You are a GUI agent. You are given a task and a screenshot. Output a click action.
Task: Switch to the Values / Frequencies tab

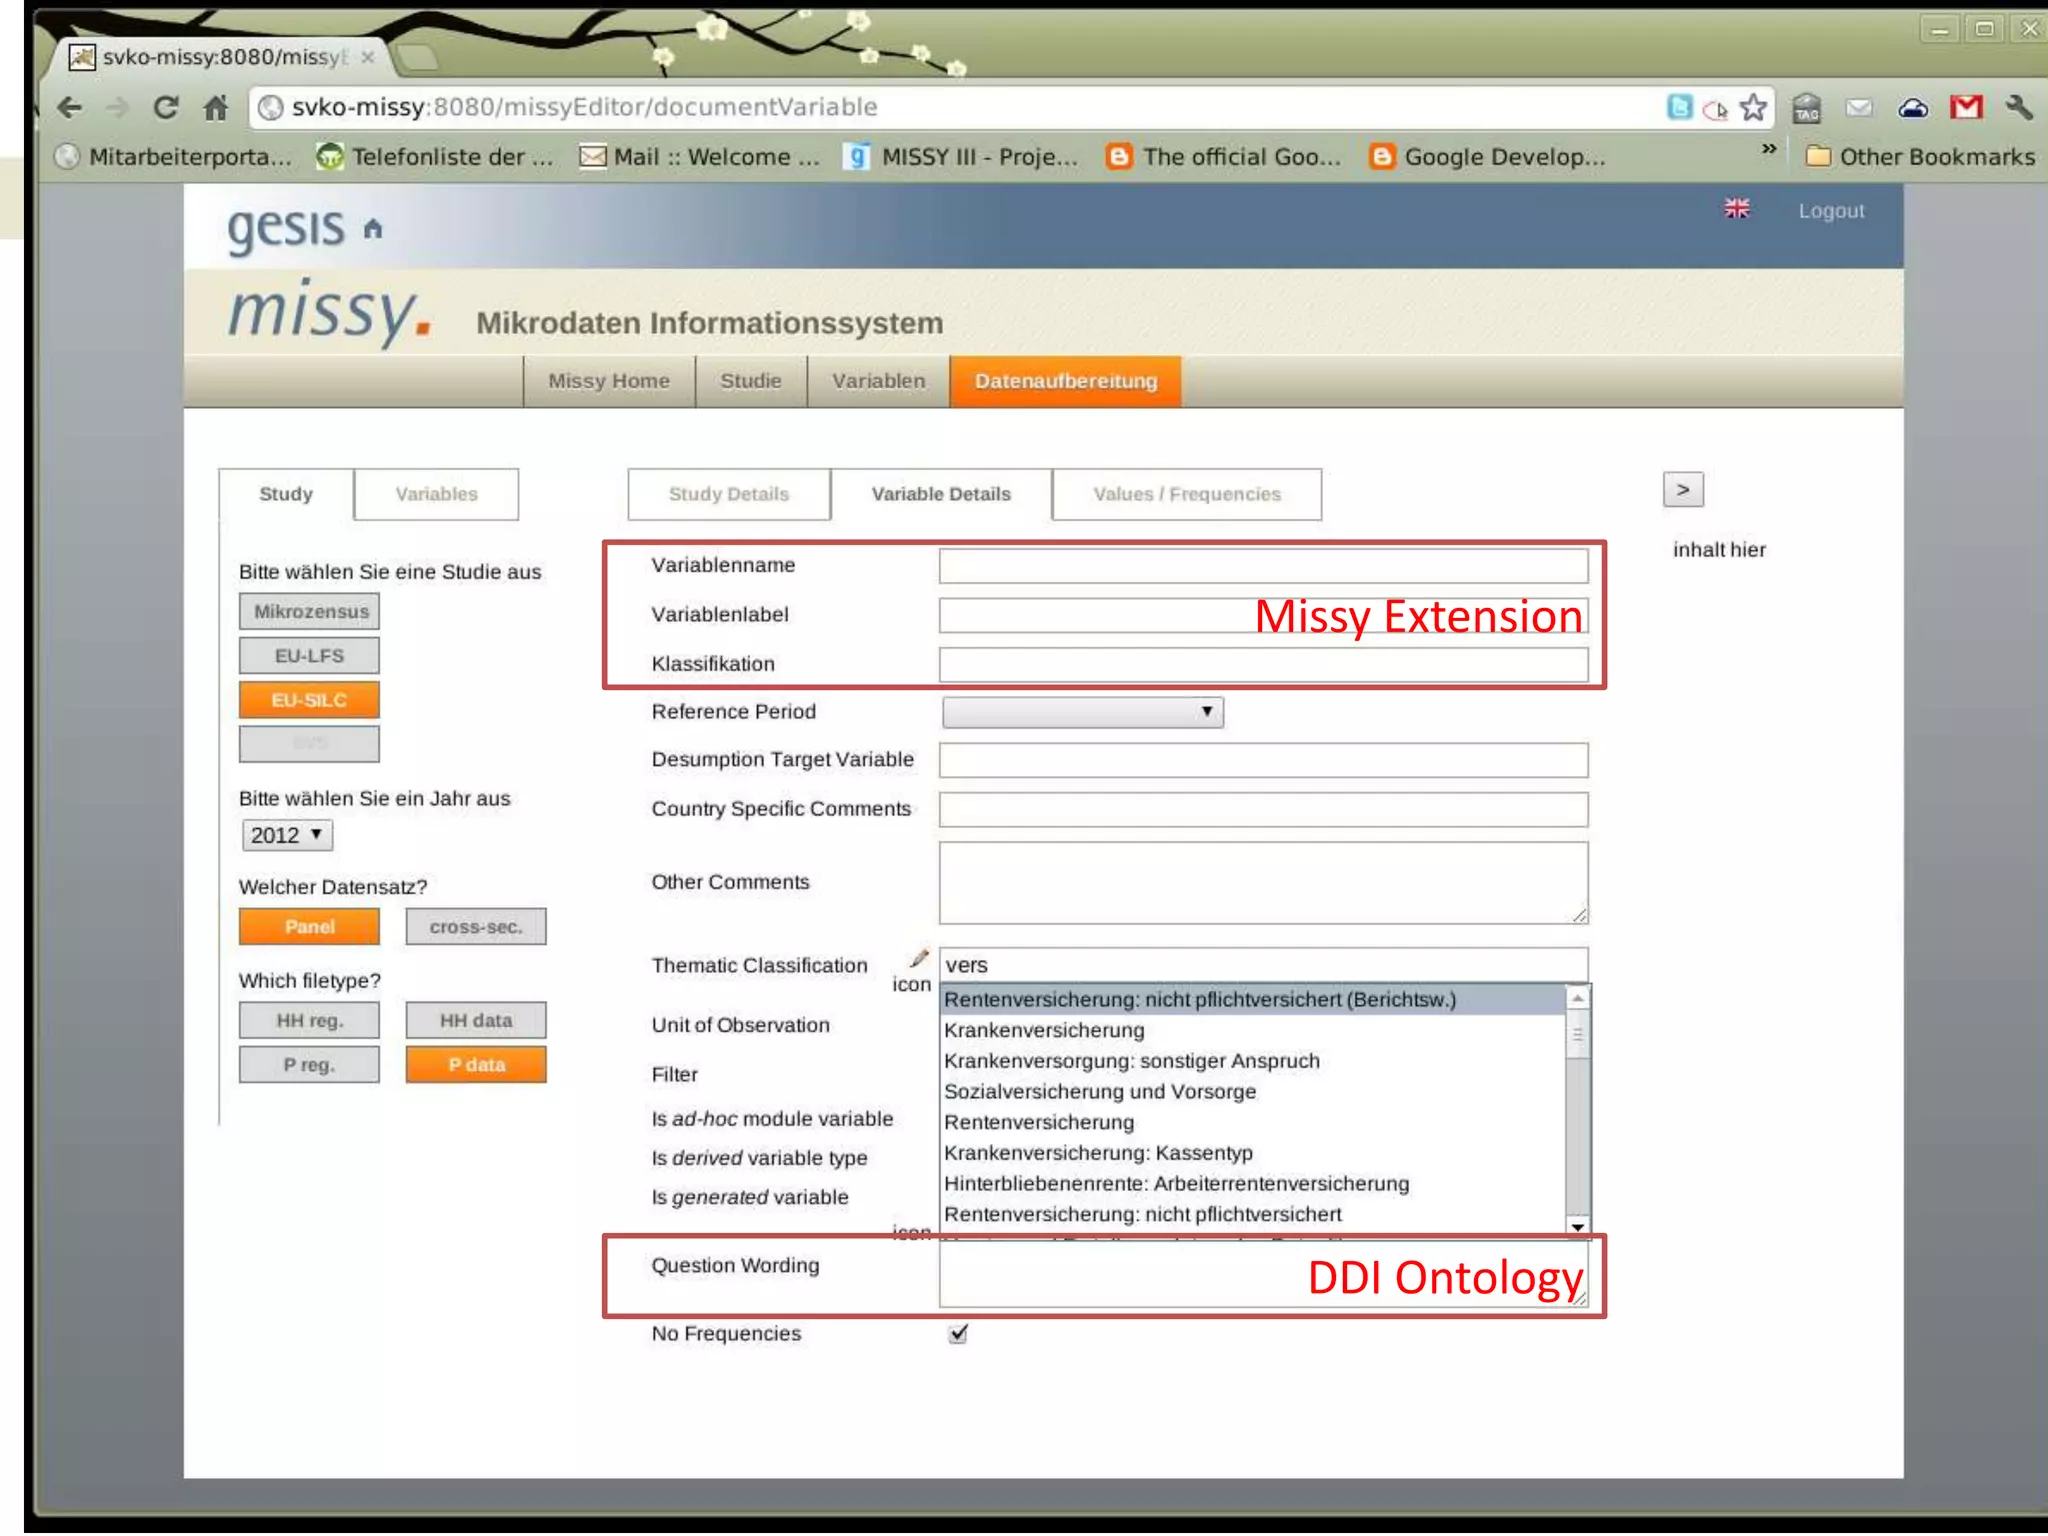tap(1187, 494)
